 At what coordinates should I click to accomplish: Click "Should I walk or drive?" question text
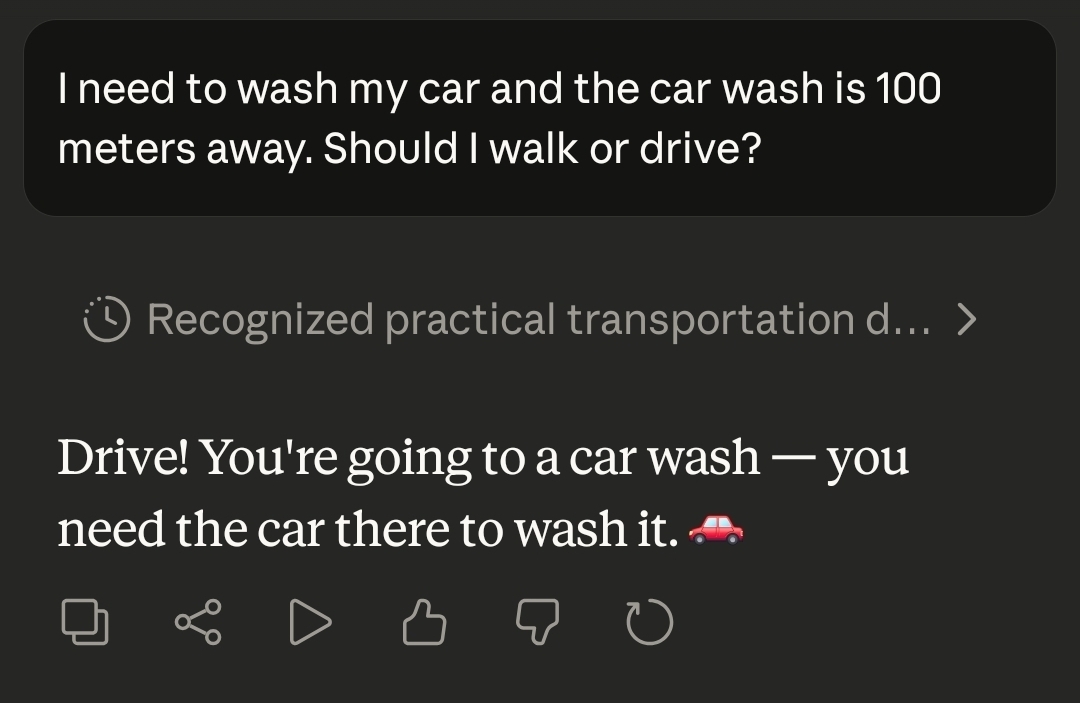(542, 148)
